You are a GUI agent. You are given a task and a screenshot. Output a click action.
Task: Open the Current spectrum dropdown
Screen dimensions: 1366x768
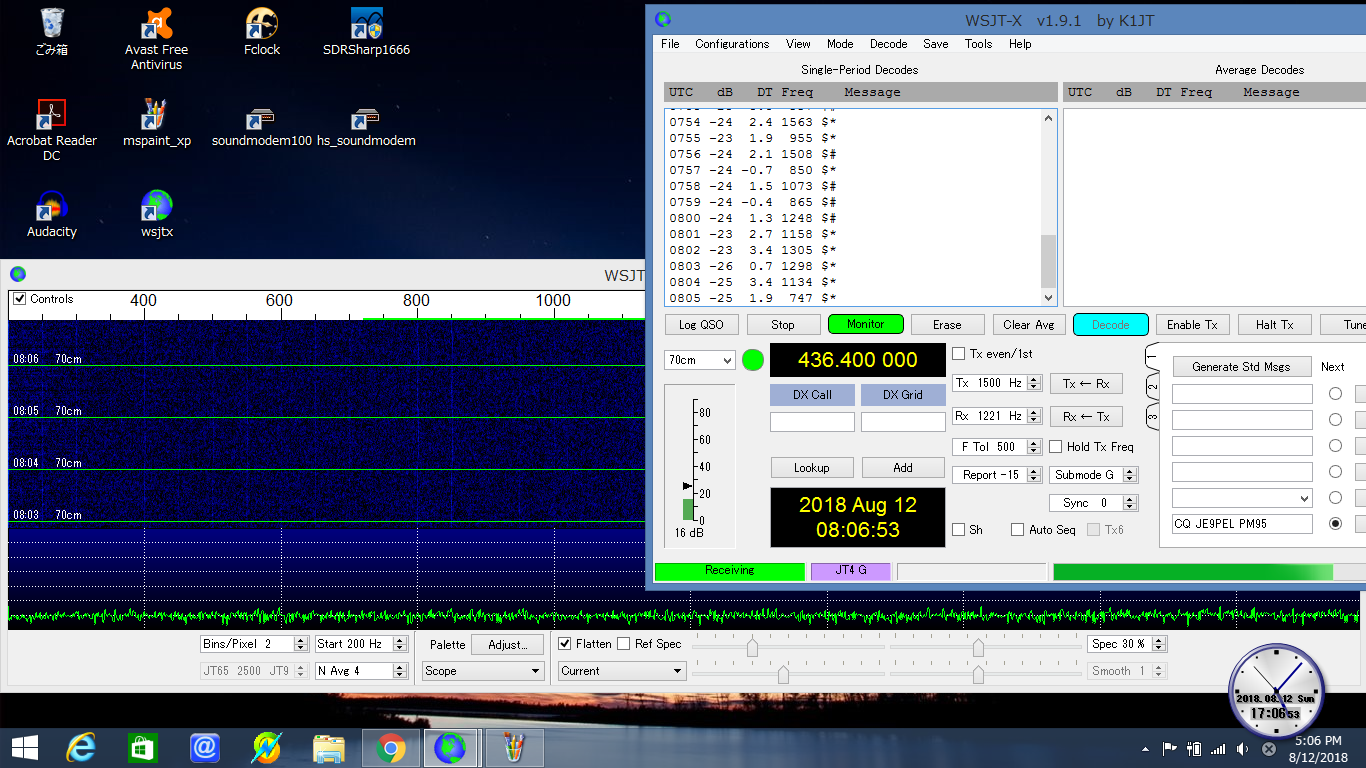point(622,671)
